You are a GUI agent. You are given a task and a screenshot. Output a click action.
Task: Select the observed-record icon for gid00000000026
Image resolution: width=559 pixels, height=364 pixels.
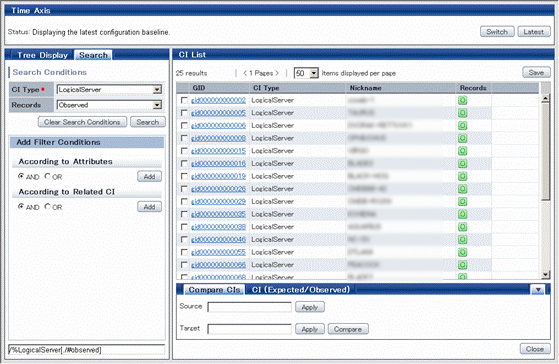click(x=462, y=189)
